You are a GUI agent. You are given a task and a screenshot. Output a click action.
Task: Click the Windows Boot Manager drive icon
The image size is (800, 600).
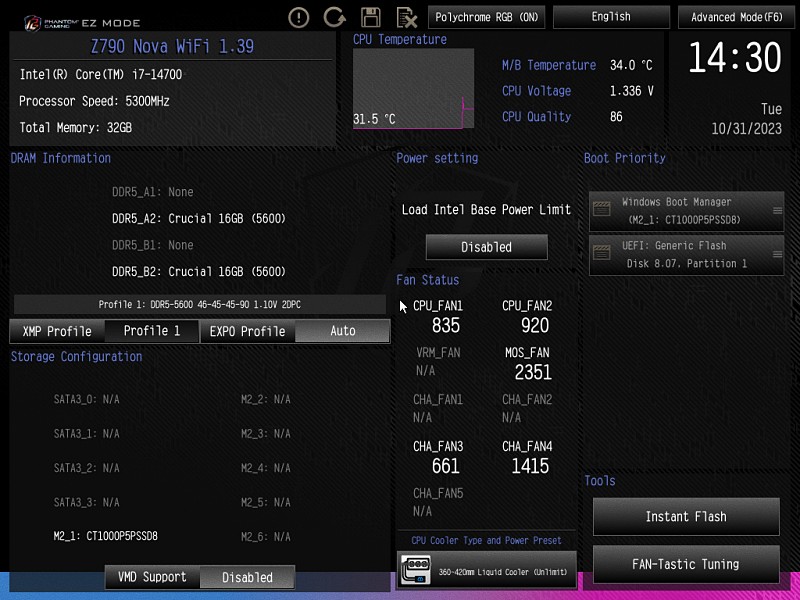[601, 210]
